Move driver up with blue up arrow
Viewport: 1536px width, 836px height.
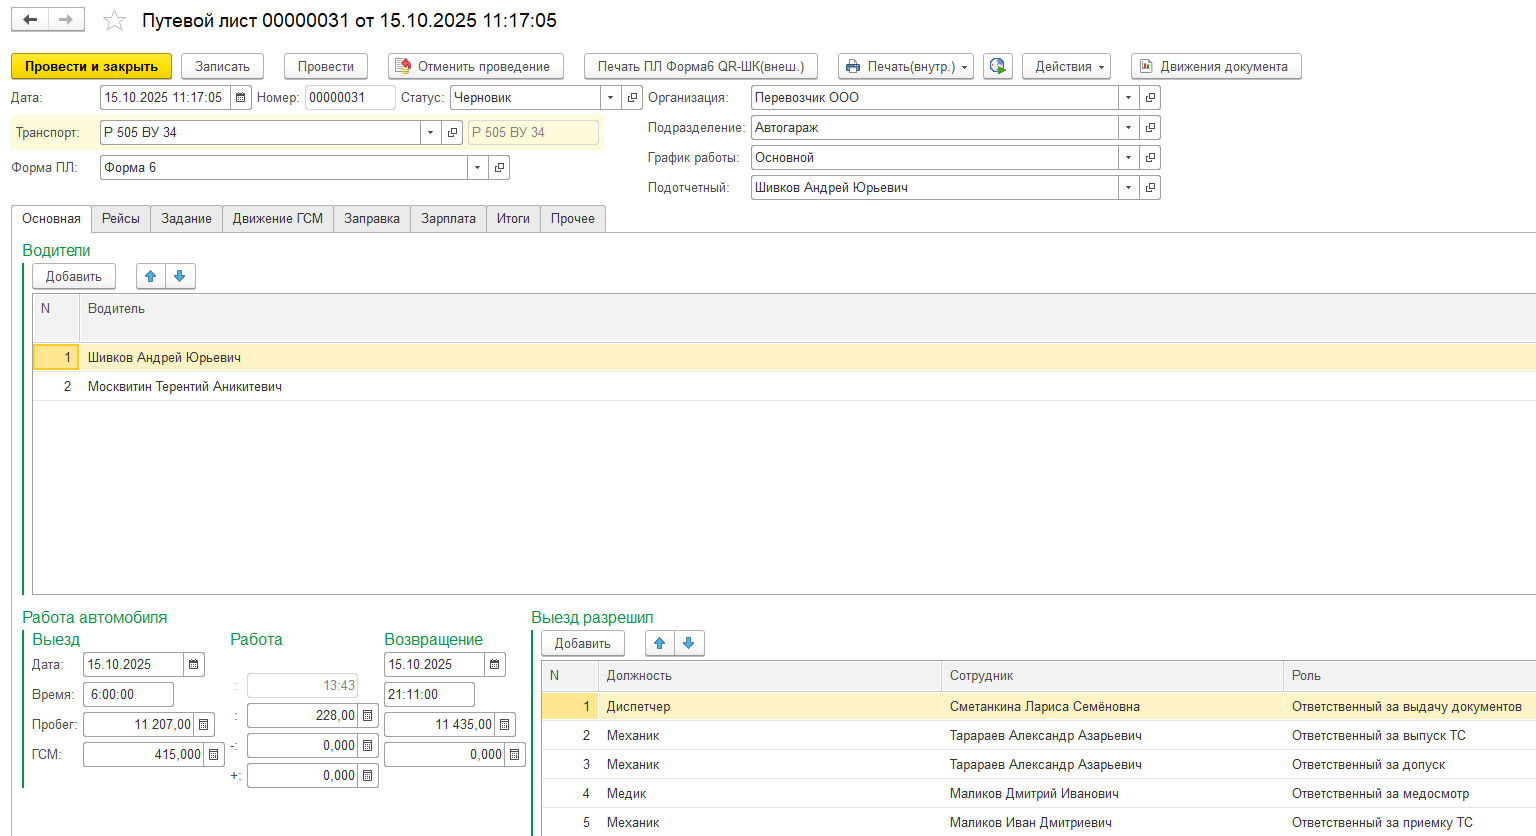[151, 277]
